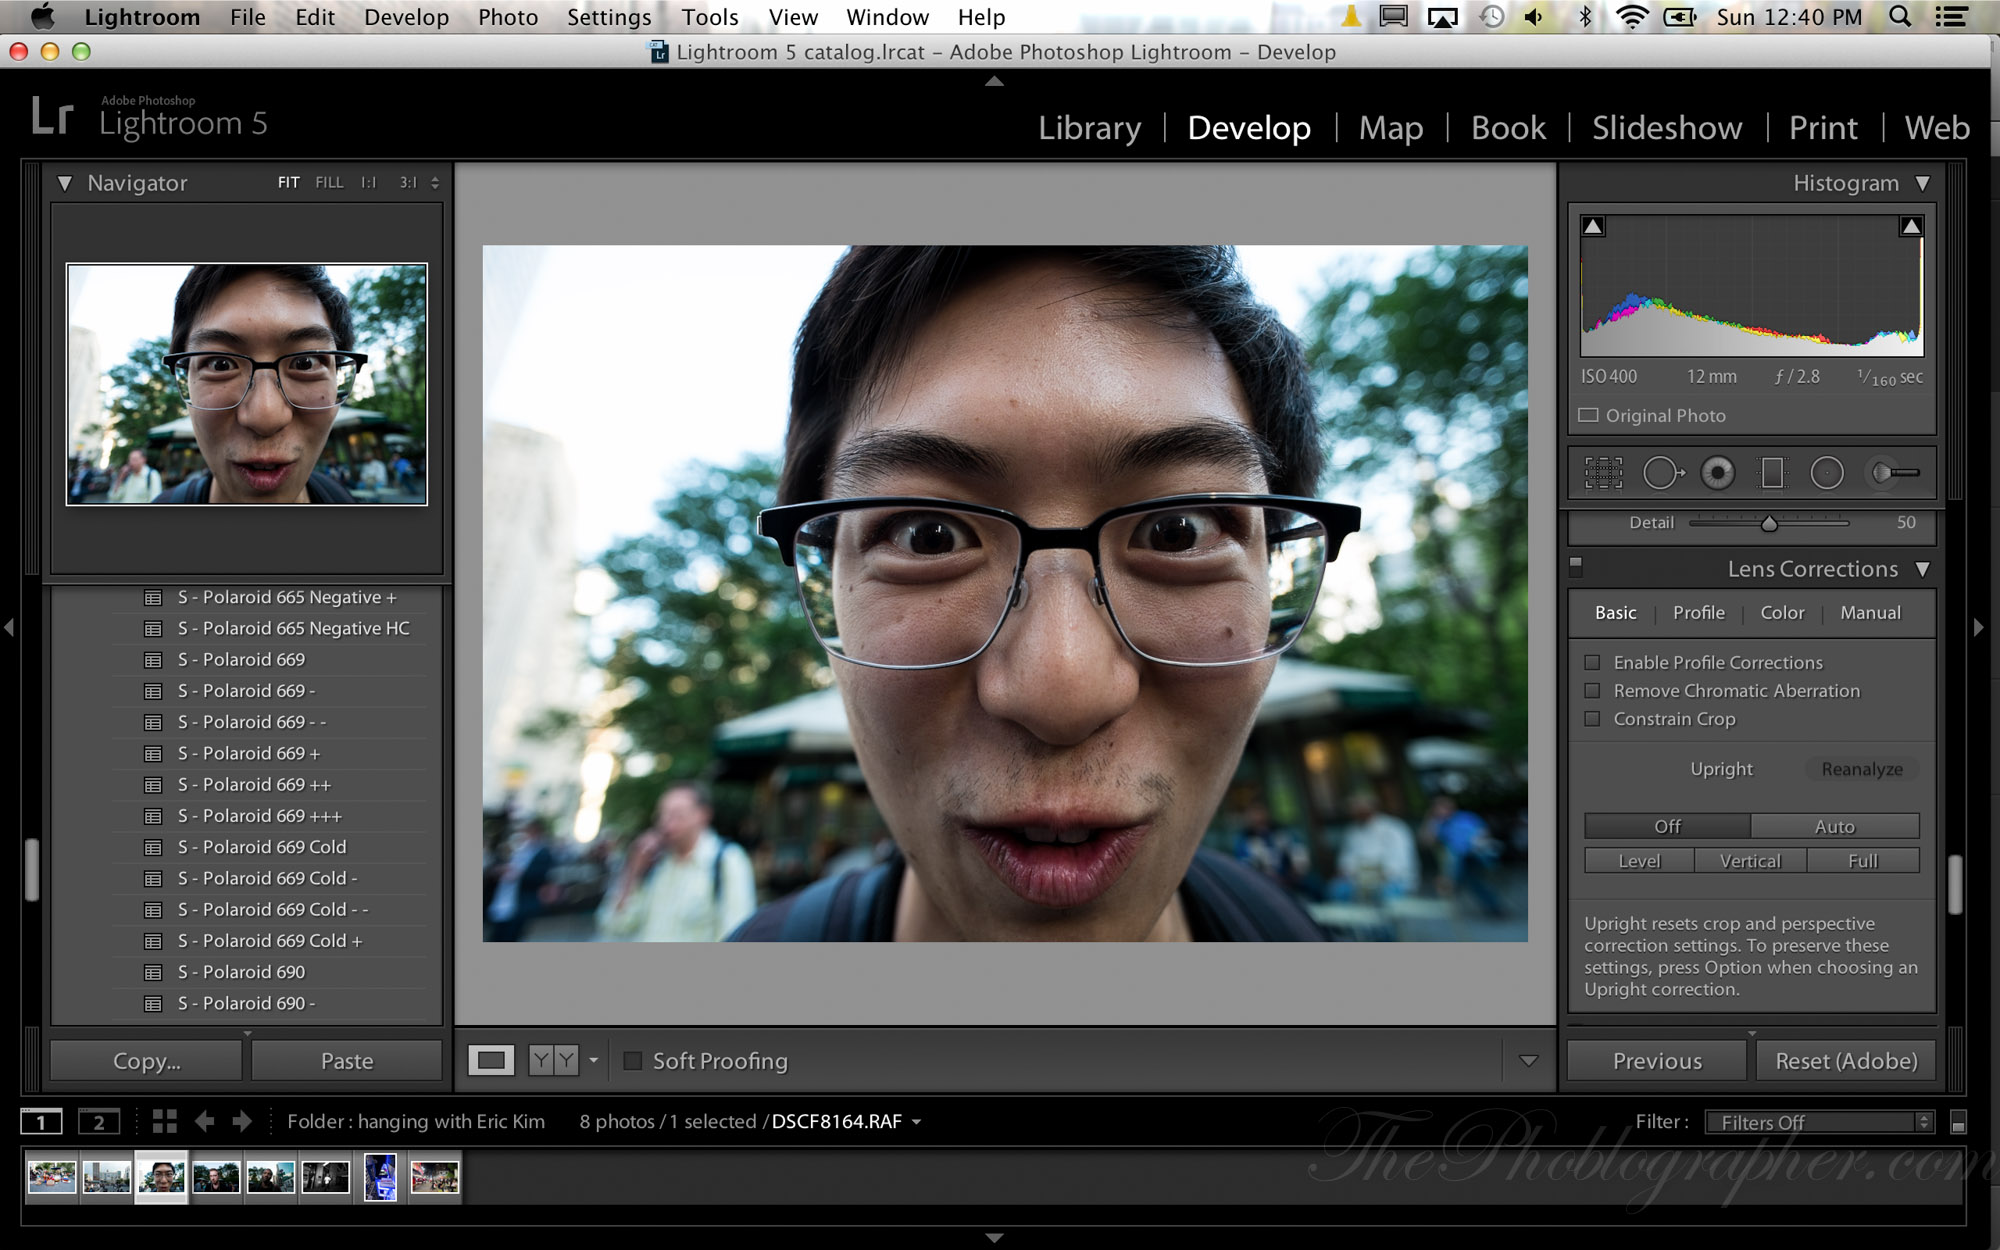Select the Spot Removal tool
Image resolution: width=2000 pixels, height=1250 pixels.
1662,473
